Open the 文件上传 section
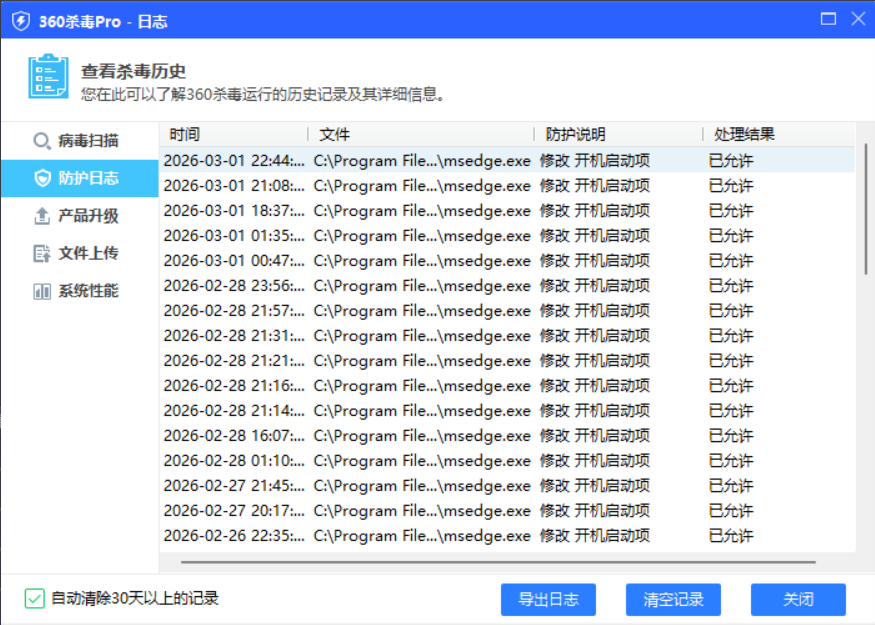Viewport: 875px width, 625px height. [x=88, y=254]
